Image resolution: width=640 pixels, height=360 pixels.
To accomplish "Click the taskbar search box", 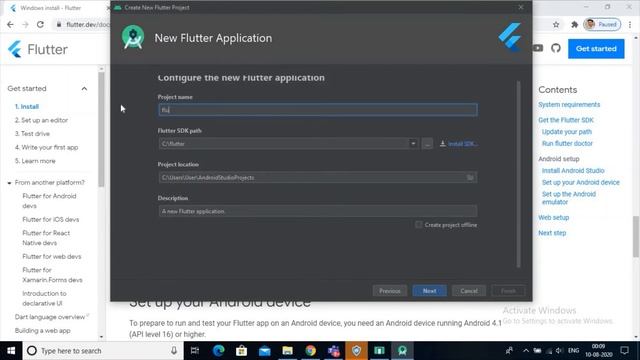I will point(102,351).
